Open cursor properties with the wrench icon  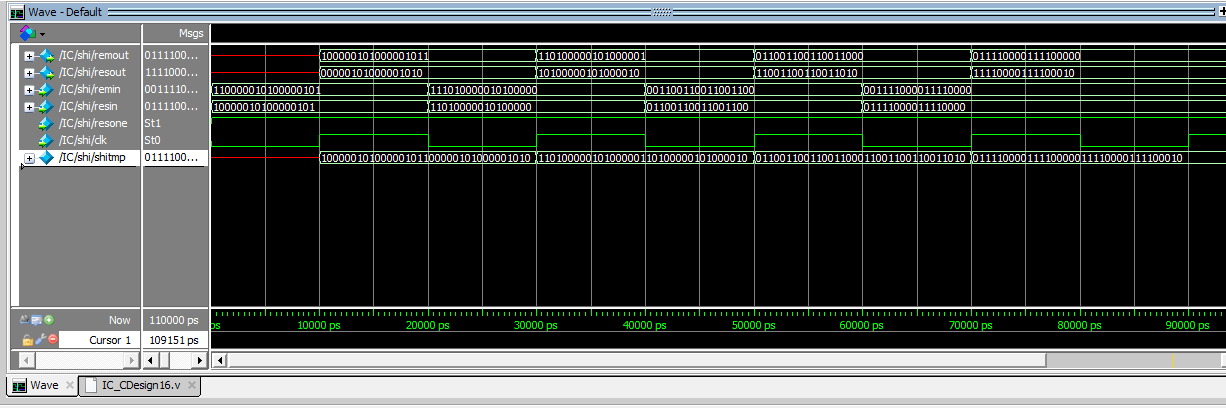(39, 340)
